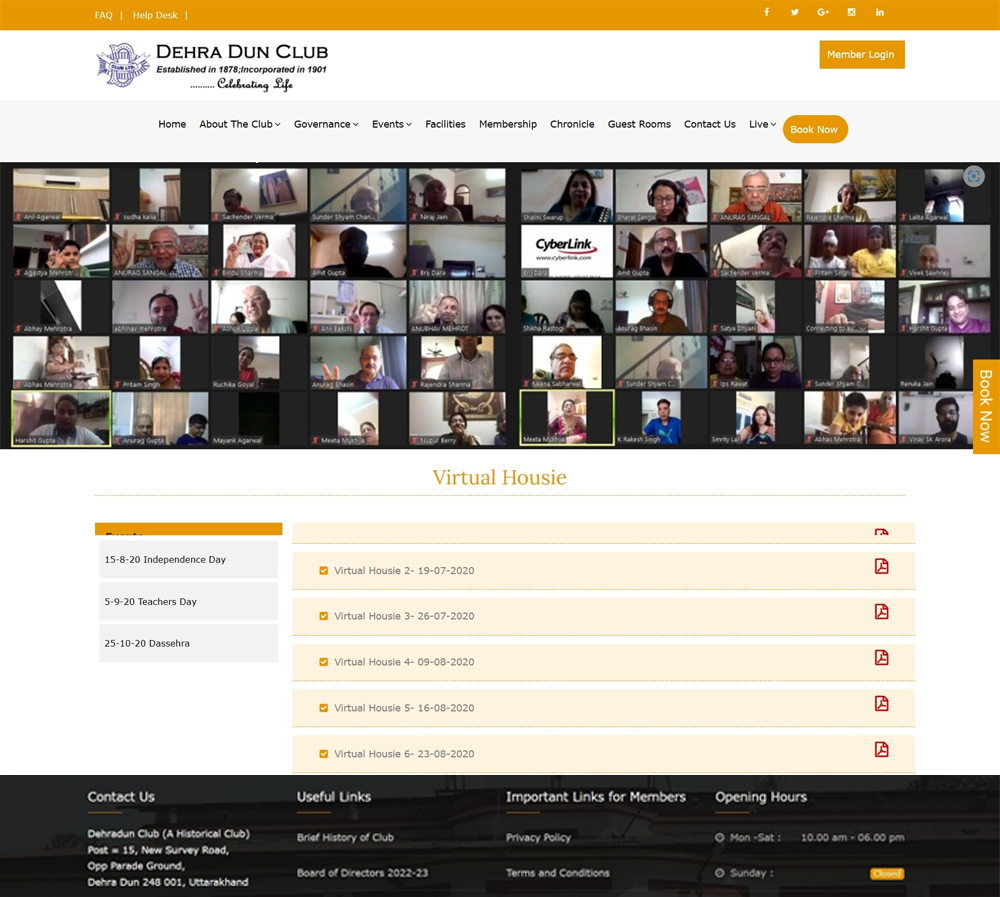1000x897 pixels.
Task: Click the Dehra Dun Club logo
Action: 212,65
